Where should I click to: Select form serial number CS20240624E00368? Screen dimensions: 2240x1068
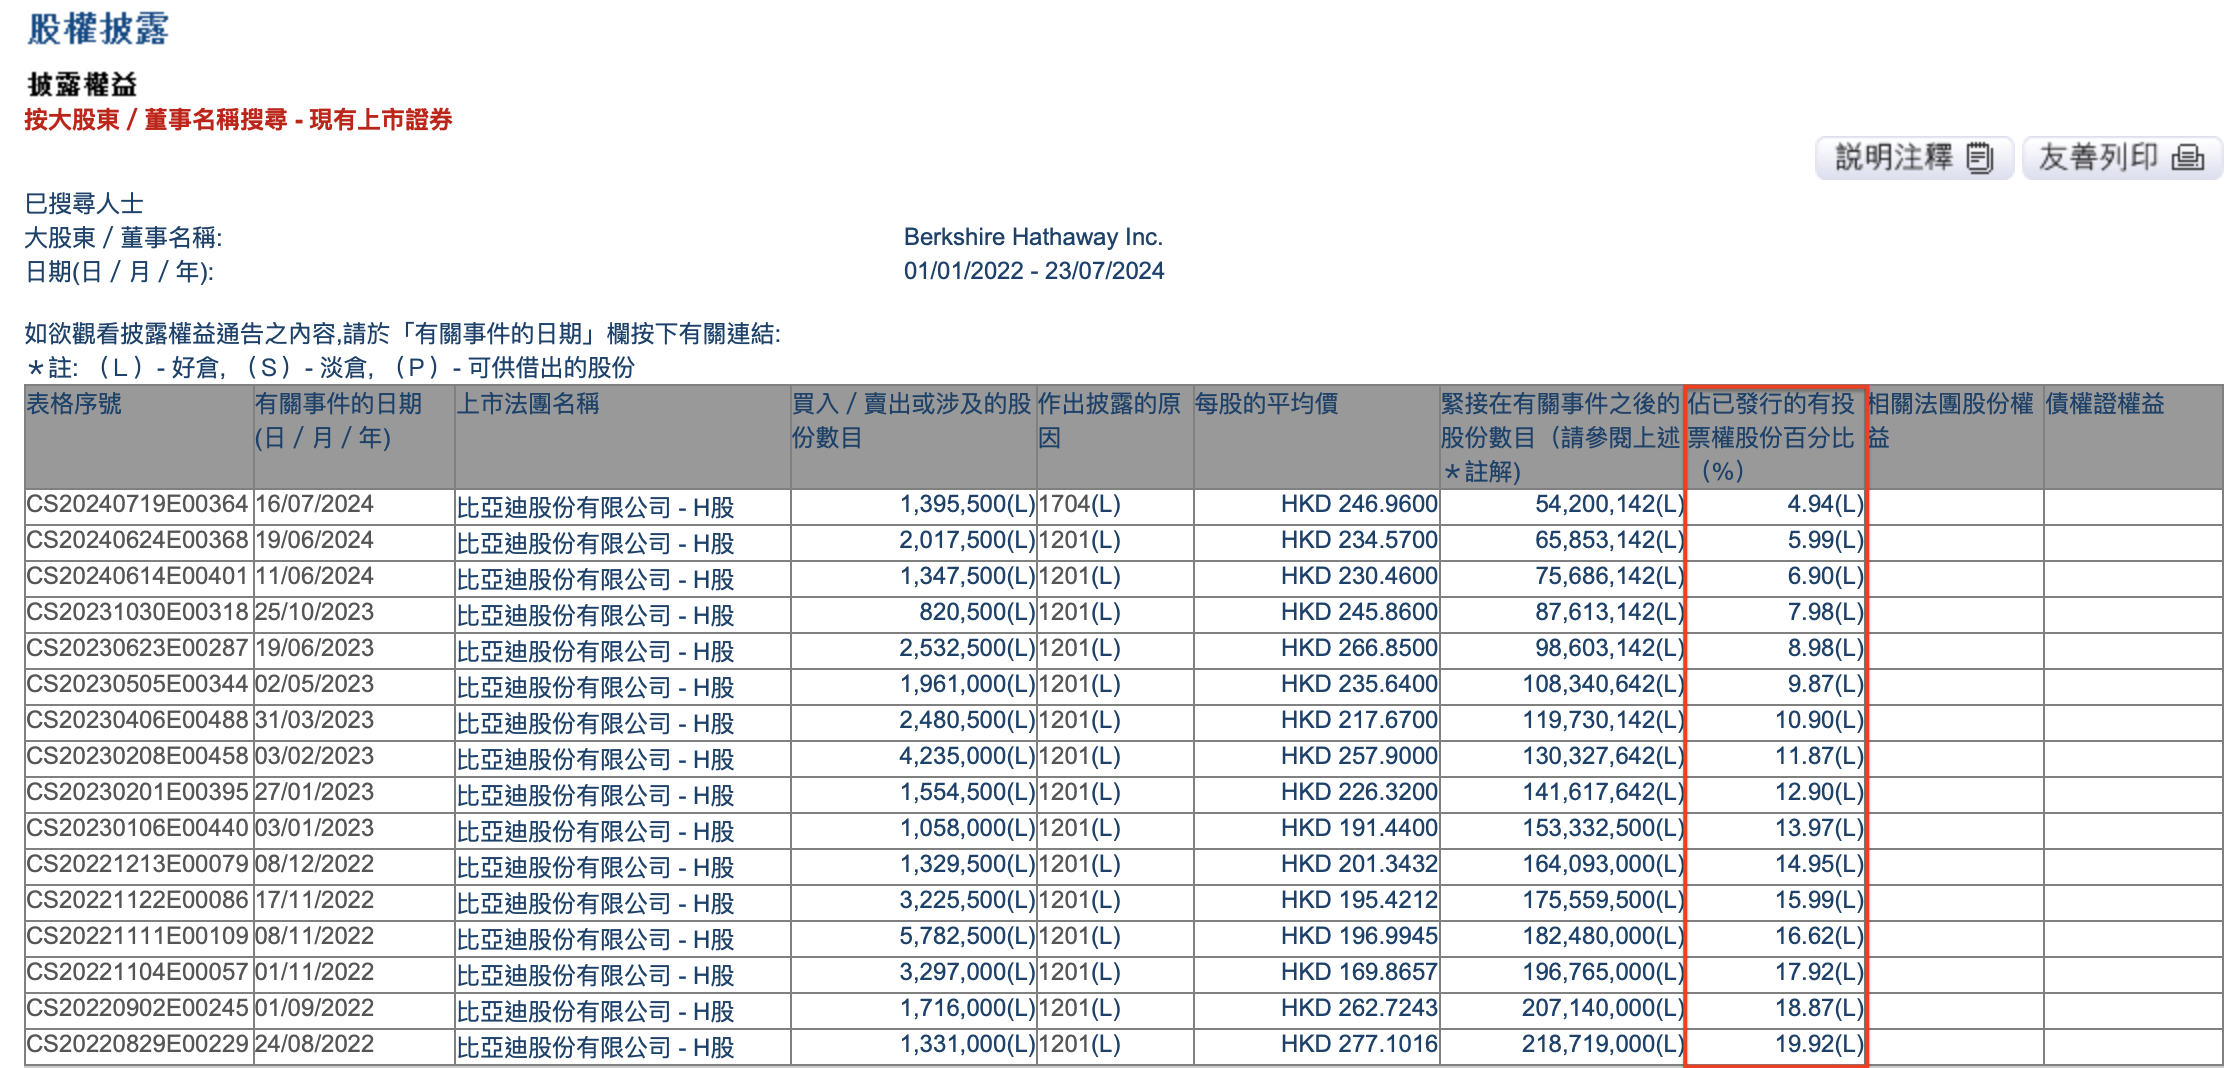(x=137, y=540)
